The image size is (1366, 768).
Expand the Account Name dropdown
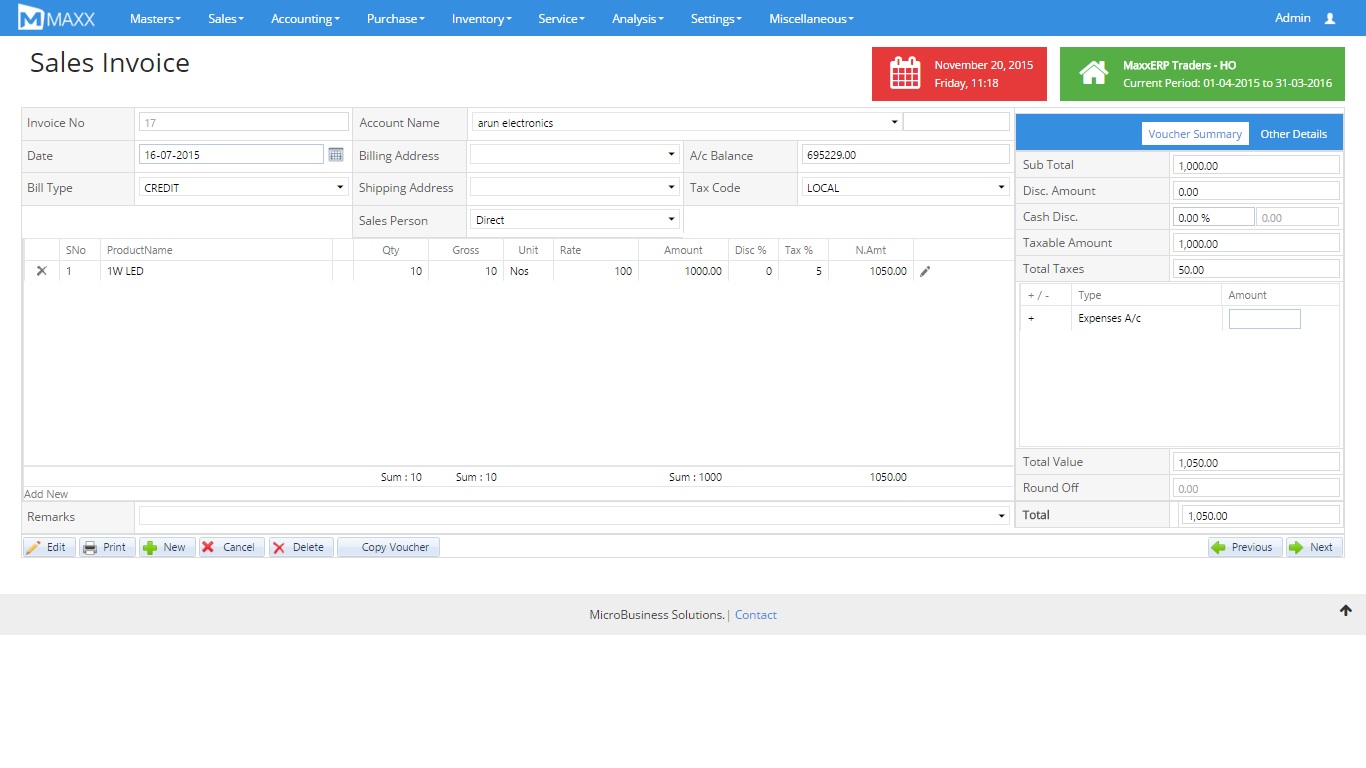687,123
